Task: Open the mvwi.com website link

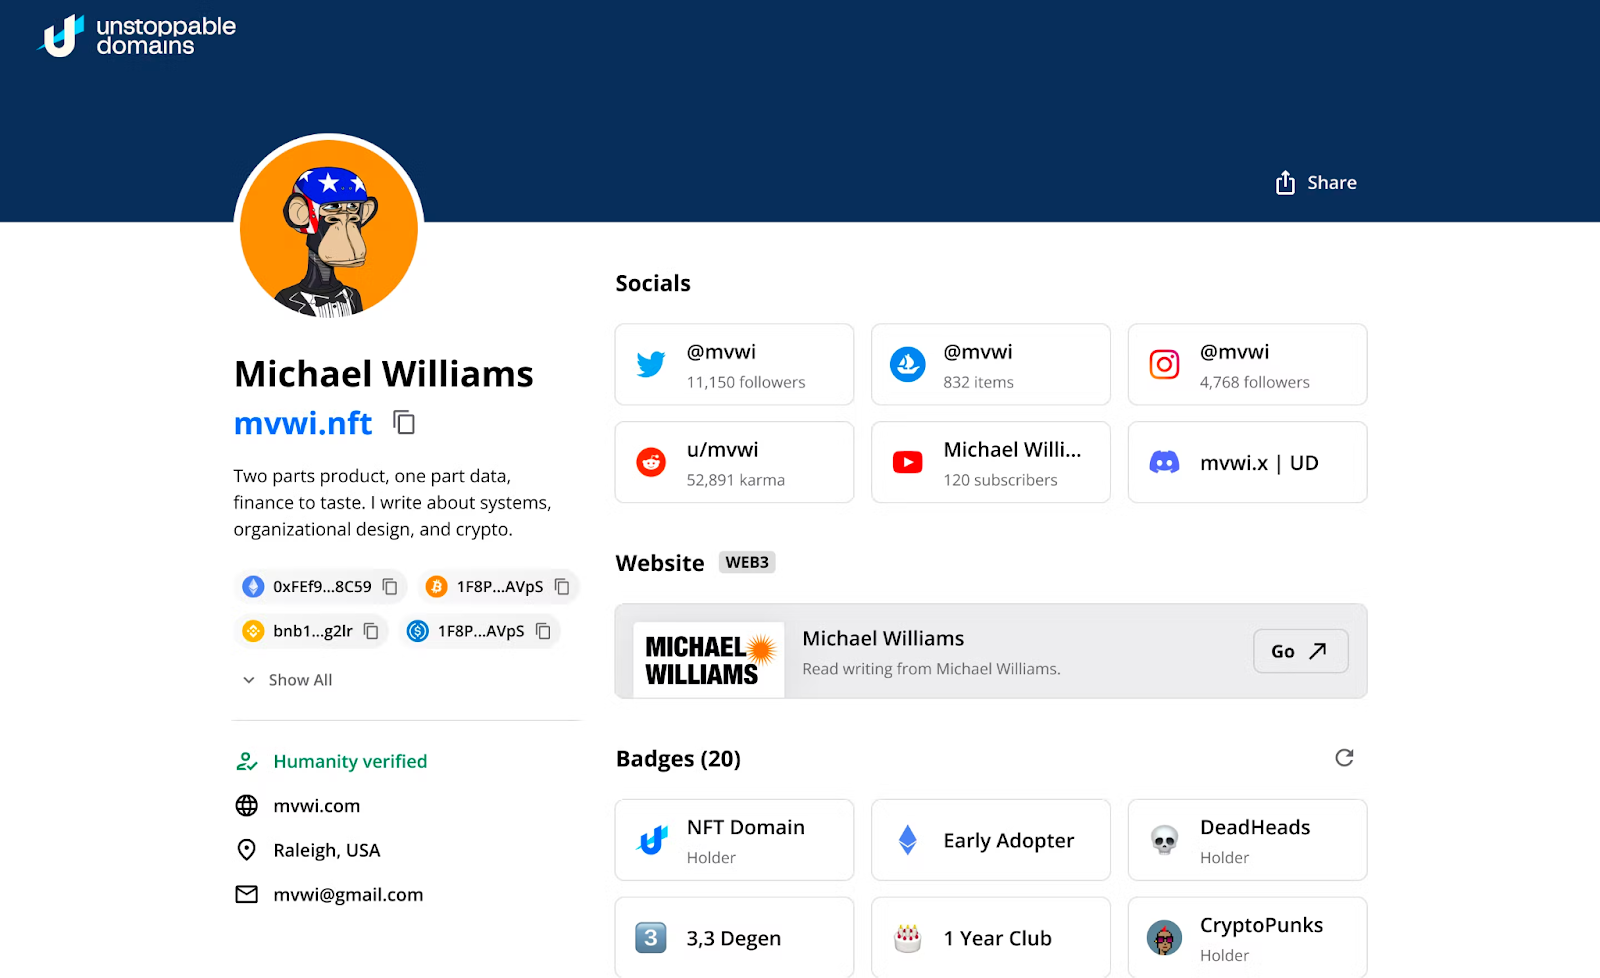Action: click(317, 806)
